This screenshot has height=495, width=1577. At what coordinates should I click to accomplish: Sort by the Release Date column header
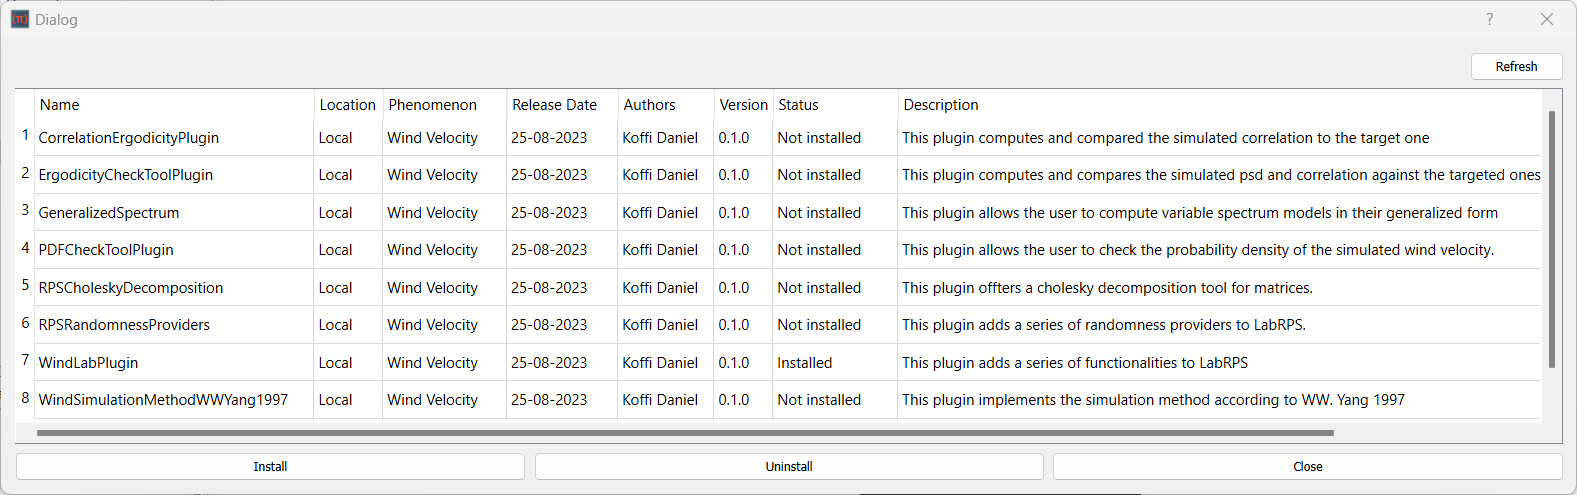554,105
